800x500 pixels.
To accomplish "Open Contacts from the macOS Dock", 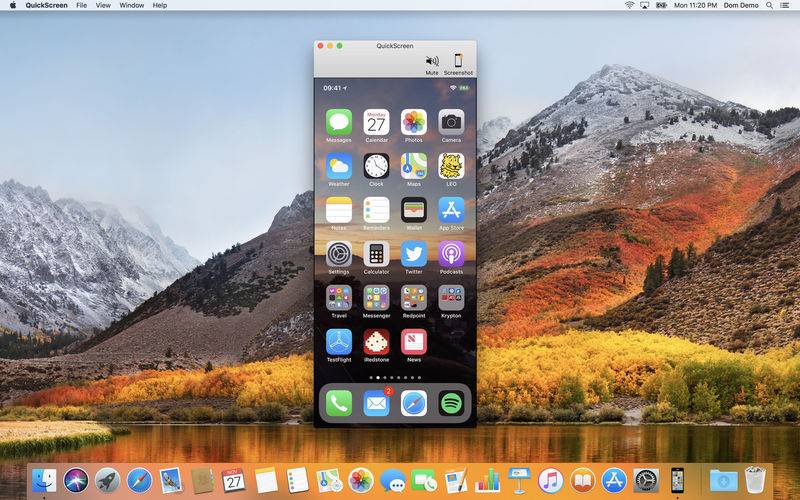I will (x=203, y=481).
